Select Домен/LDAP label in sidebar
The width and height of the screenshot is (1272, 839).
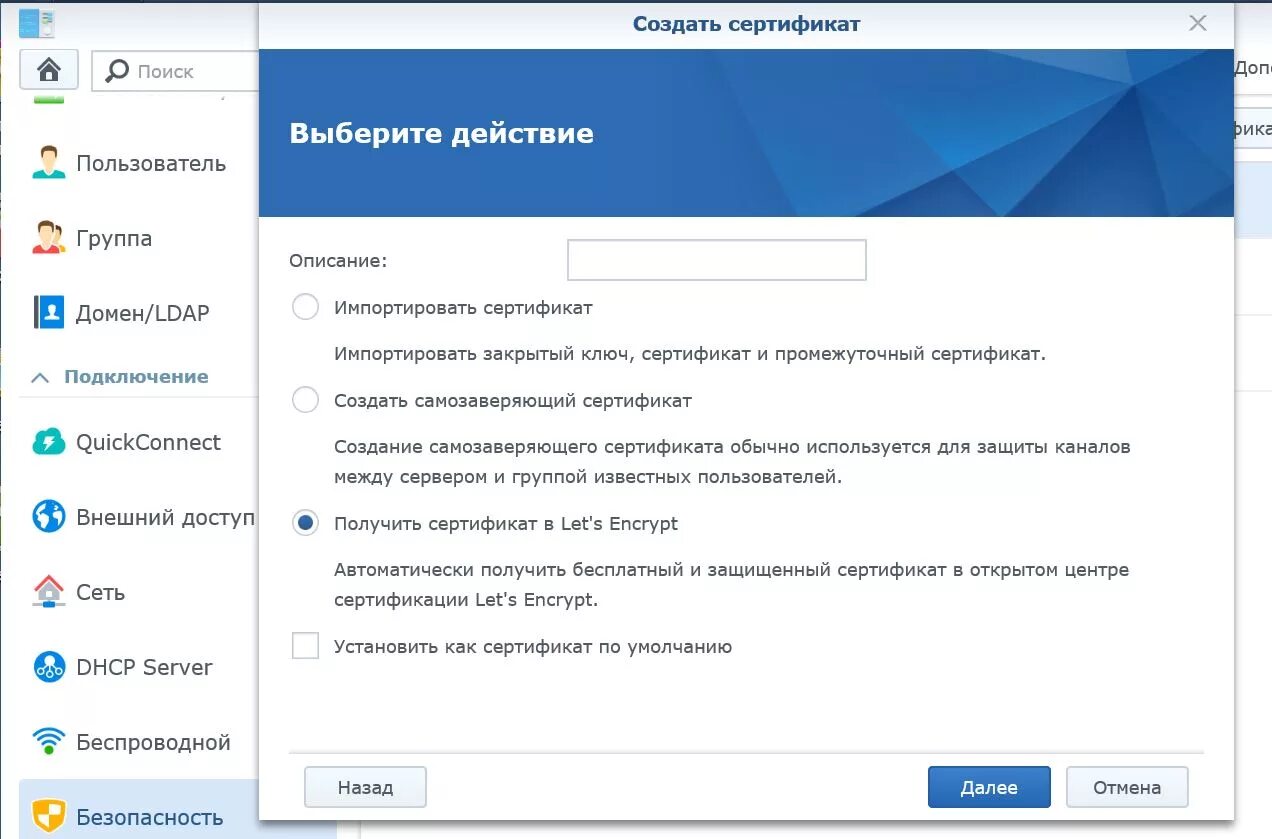pyautogui.click(x=143, y=313)
